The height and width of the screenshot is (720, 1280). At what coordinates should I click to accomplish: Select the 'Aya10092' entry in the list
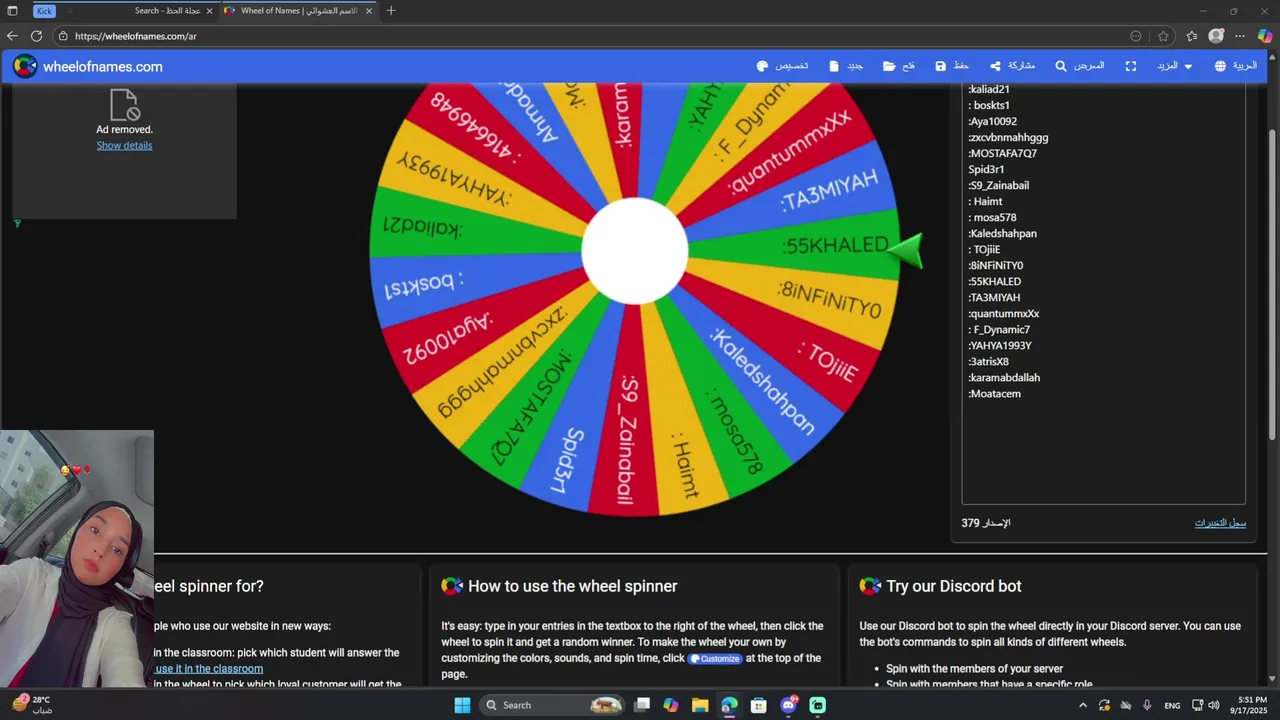tap(993, 121)
